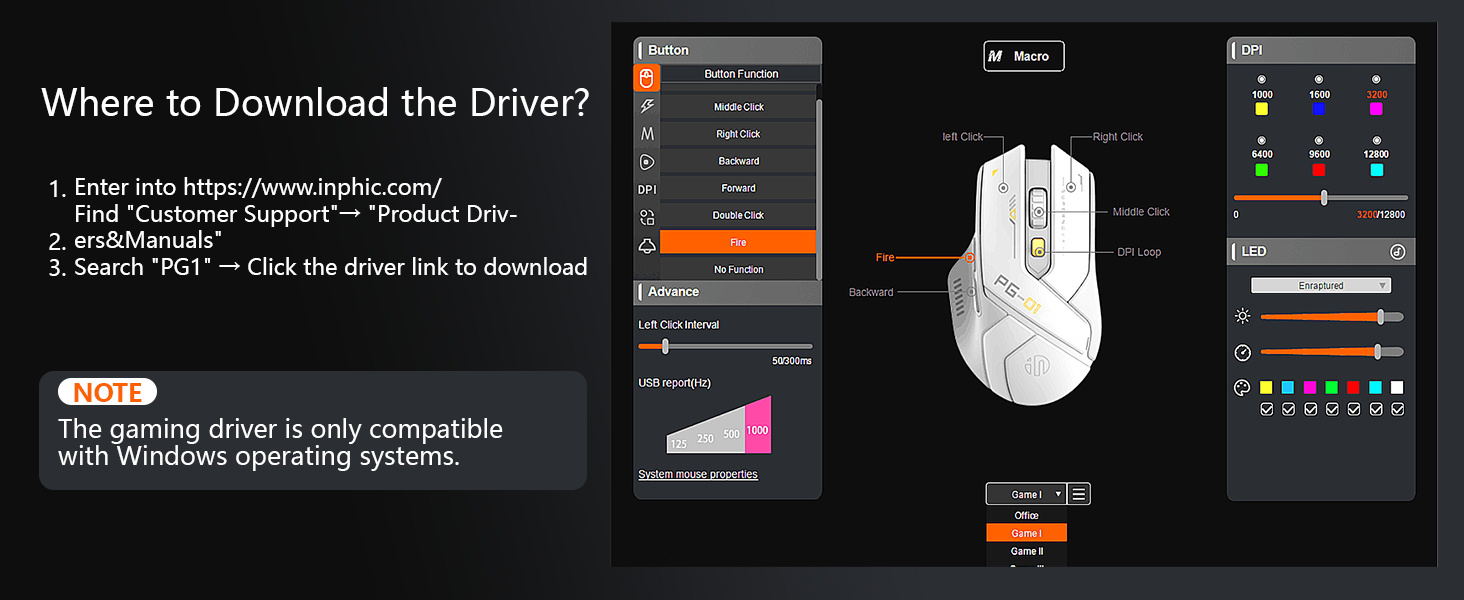1464x600 pixels.
Task: Open the media playback sidebar icon
Action: coord(646,161)
